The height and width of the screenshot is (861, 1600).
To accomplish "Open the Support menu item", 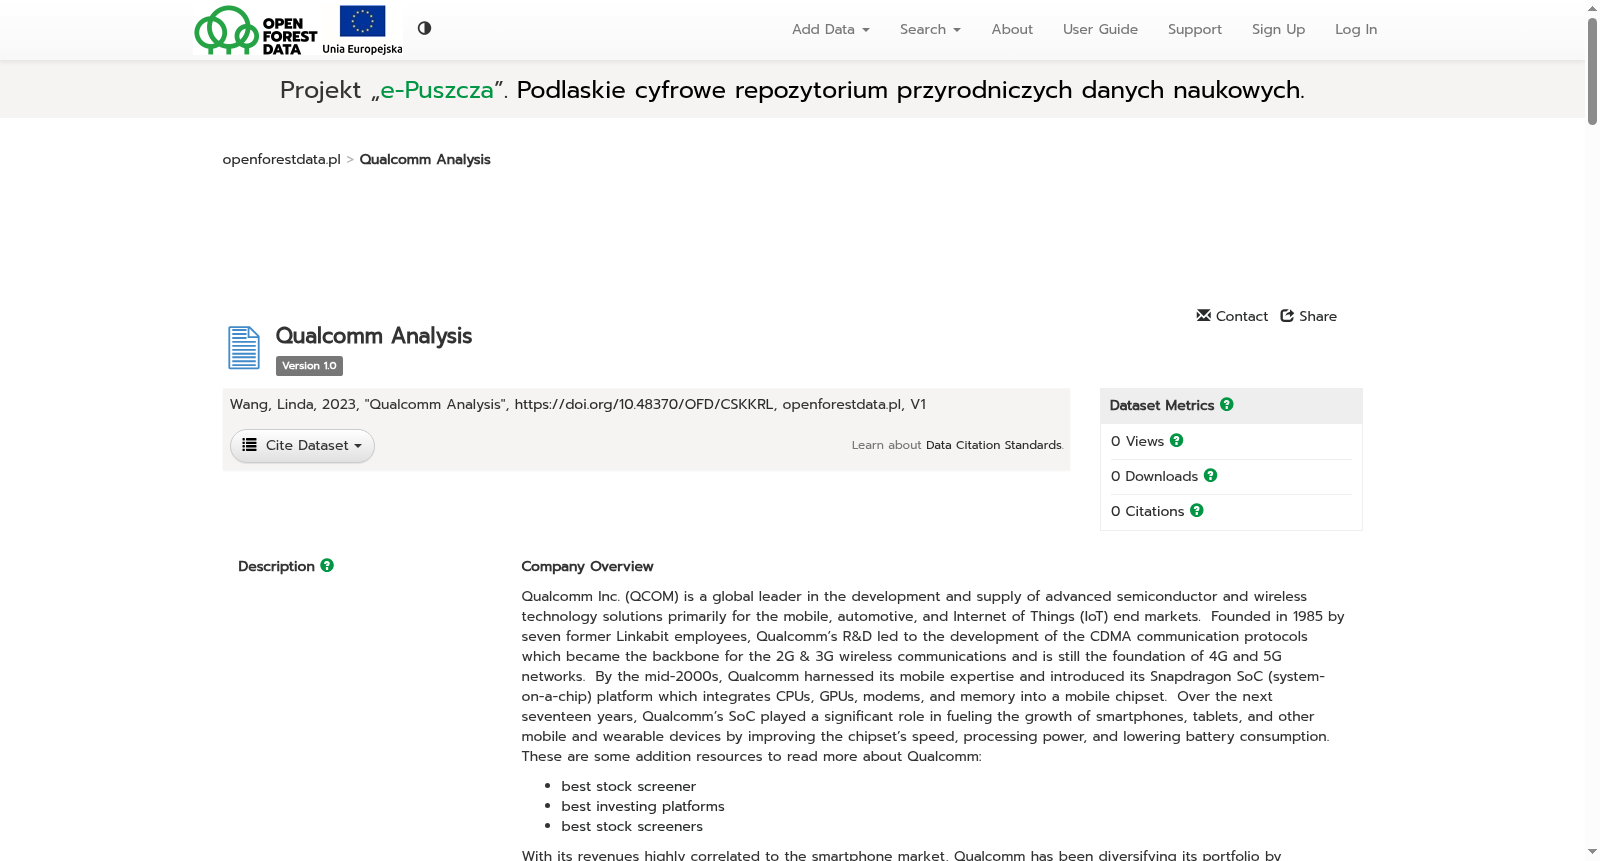I will (x=1195, y=29).
